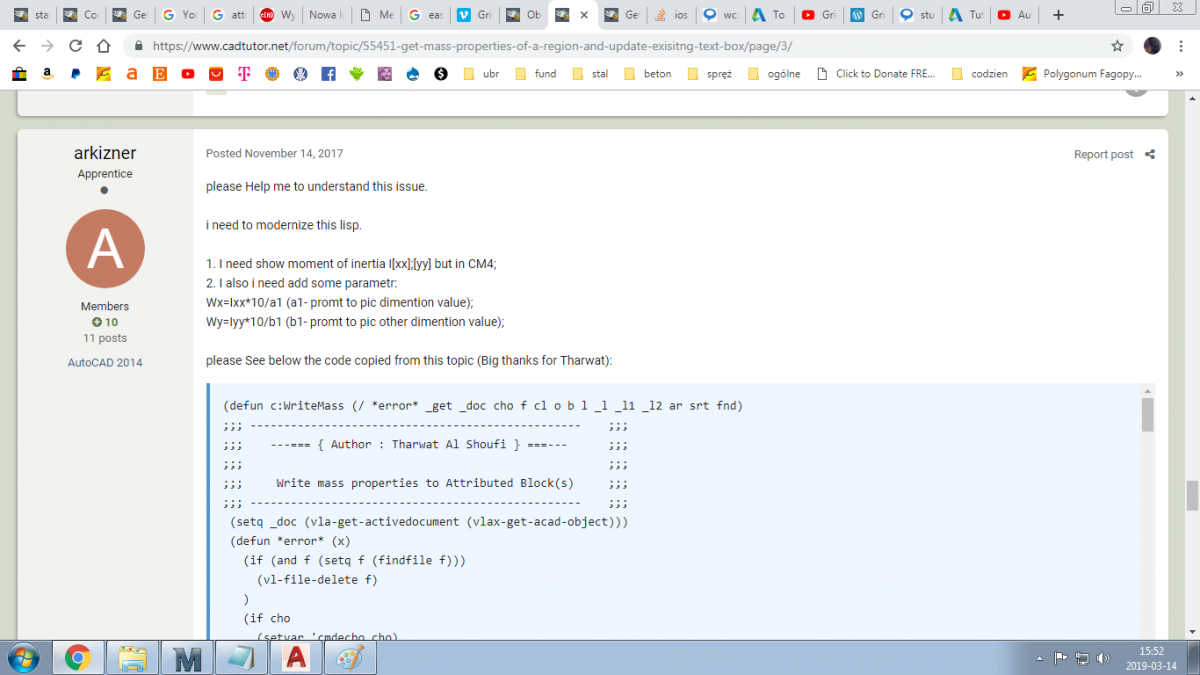Bookmark this page with the star
The width and height of the screenshot is (1200, 675).
click(1117, 46)
